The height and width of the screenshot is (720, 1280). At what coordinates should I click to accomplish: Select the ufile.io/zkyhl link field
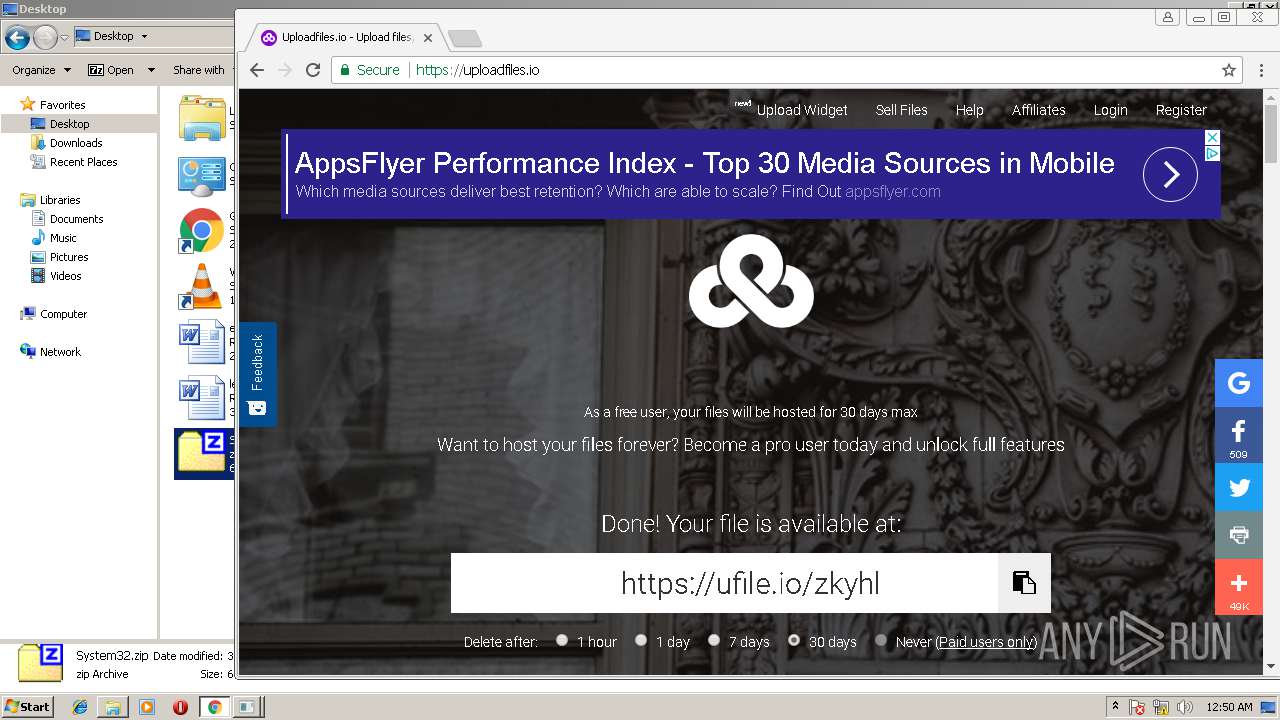tap(724, 583)
